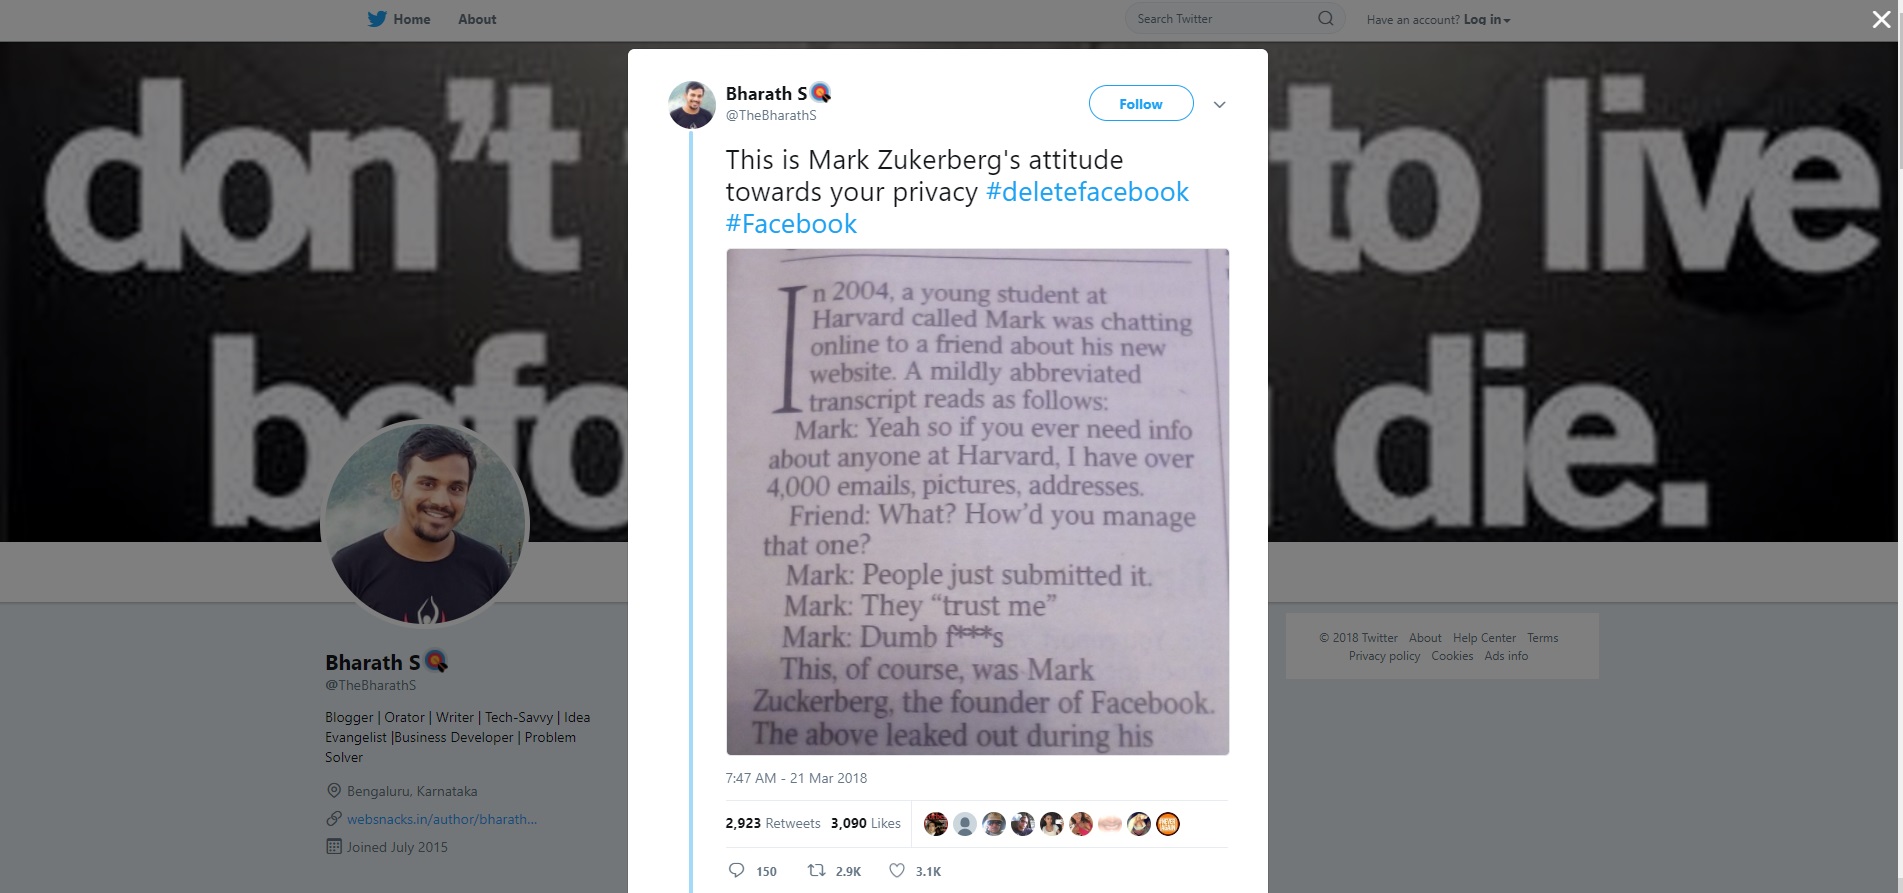Open last liker avatar with orange badge
This screenshot has width=1903, height=893.
(1168, 824)
